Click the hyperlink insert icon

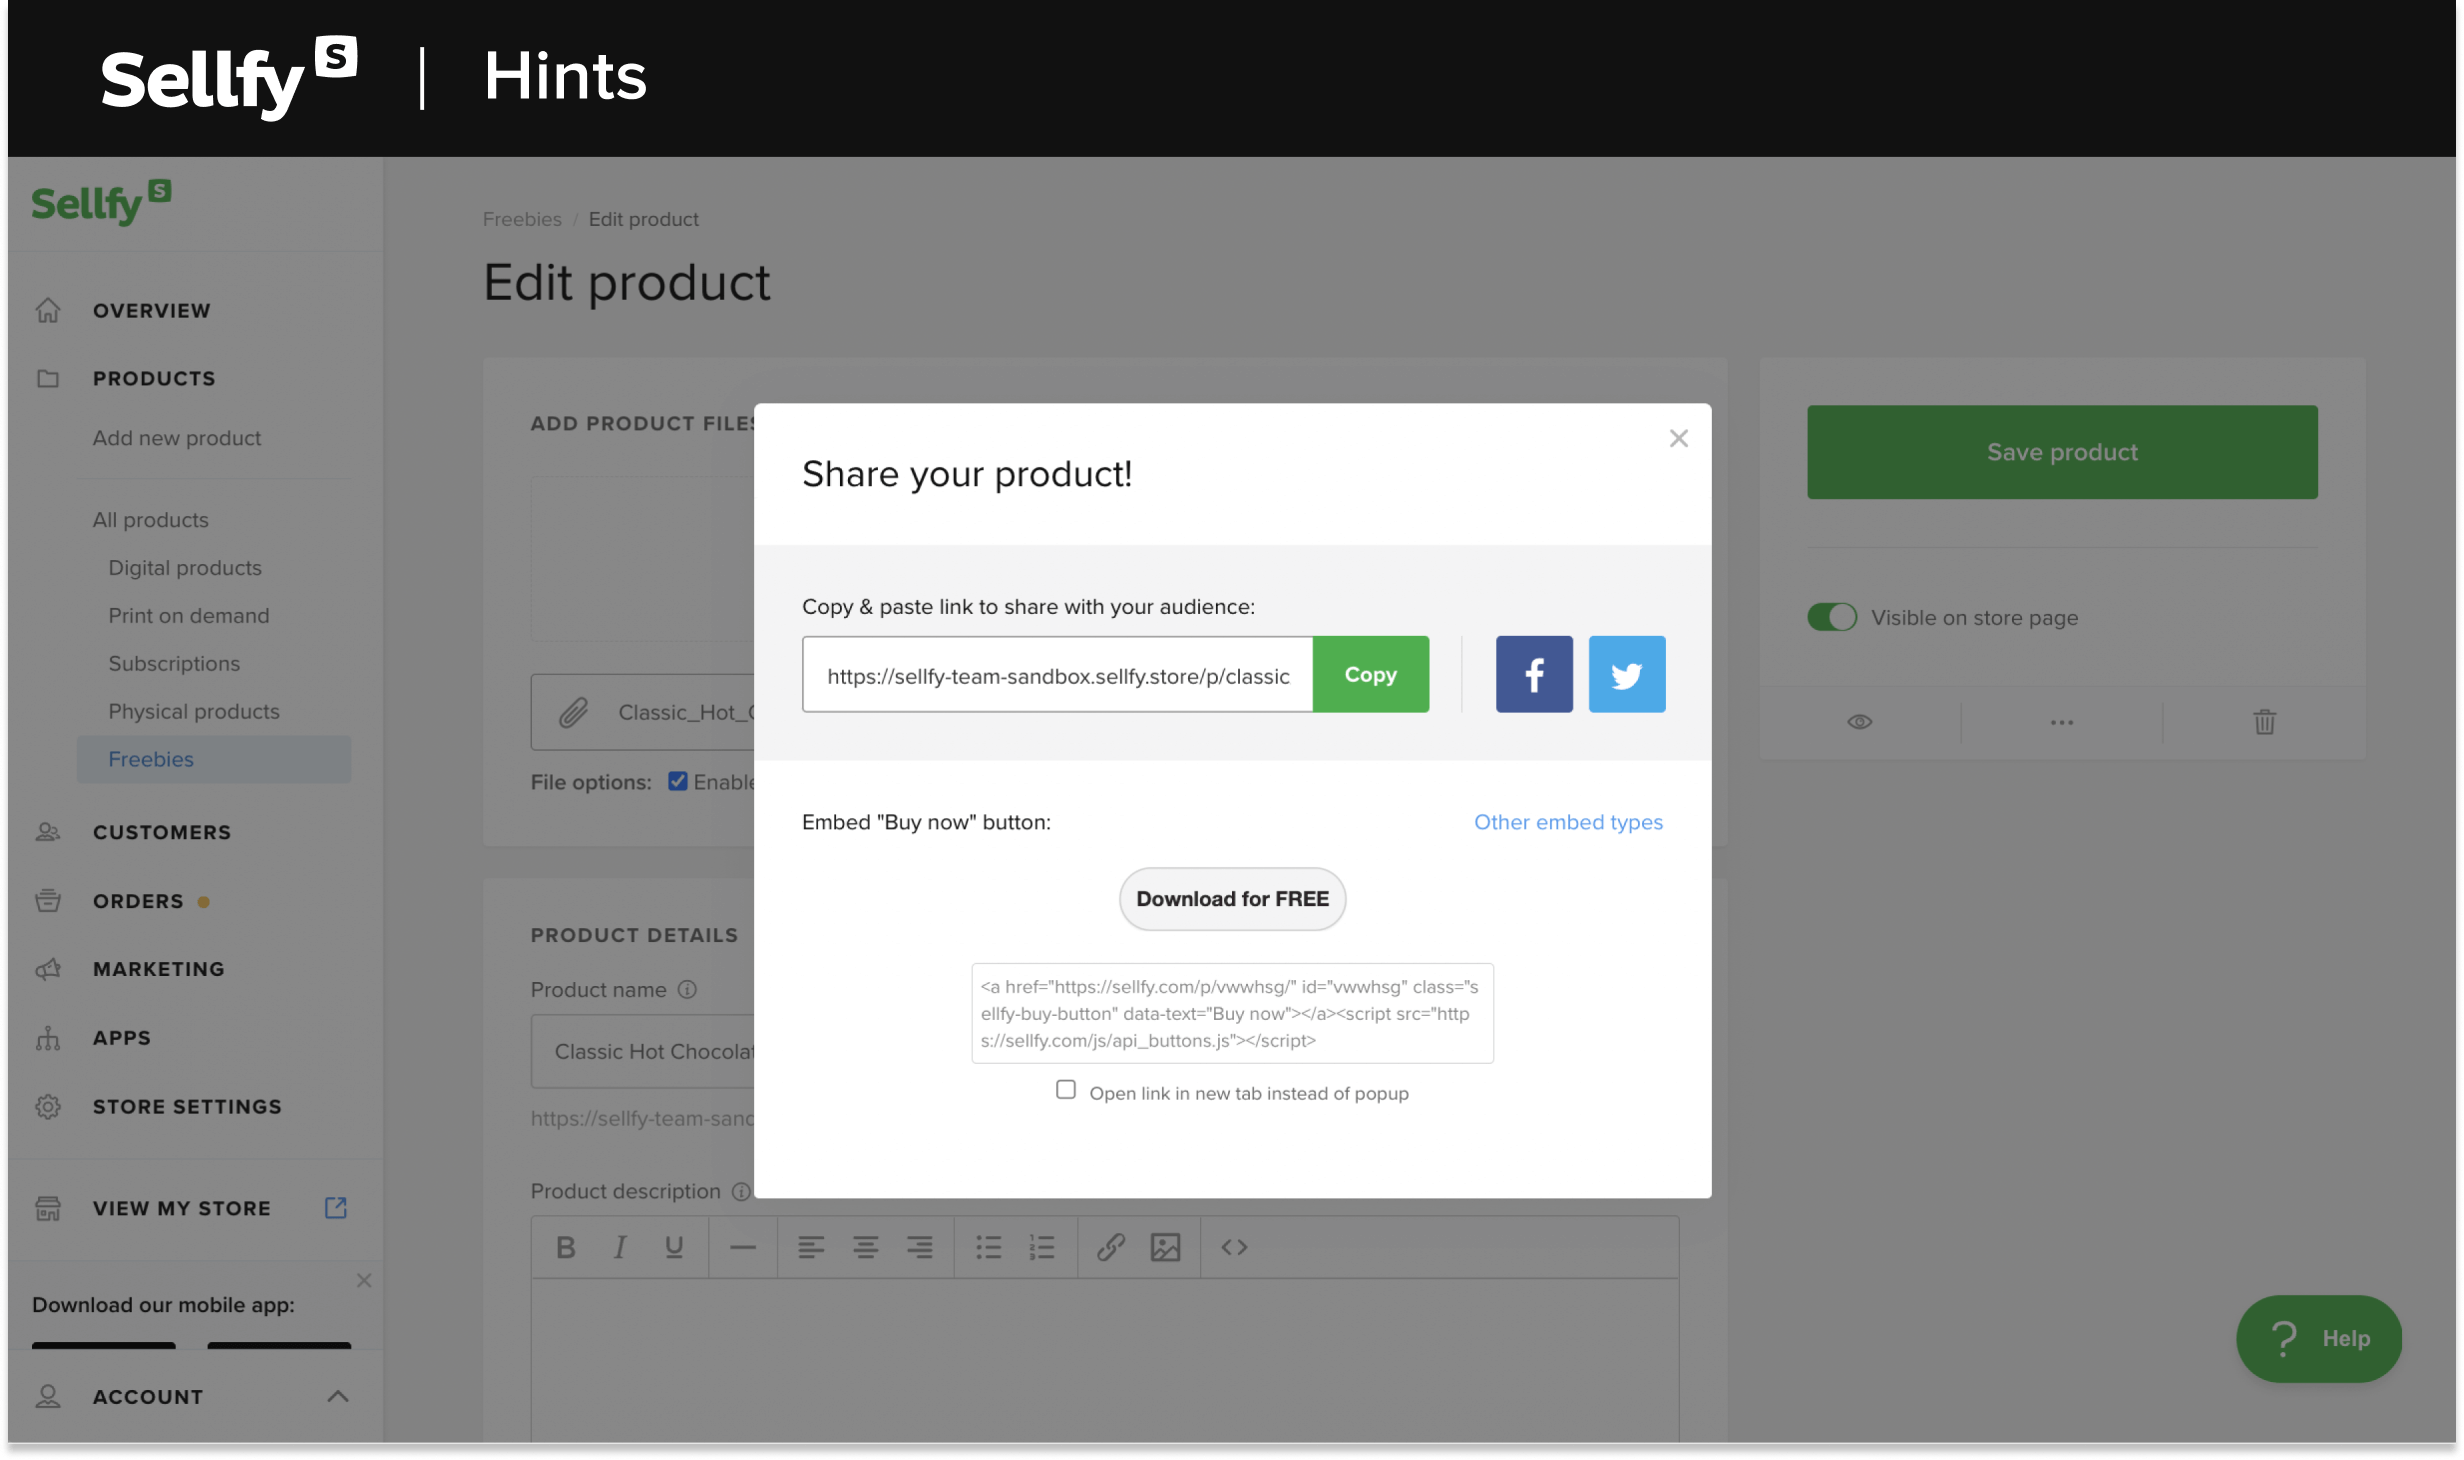click(x=1110, y=1246)
